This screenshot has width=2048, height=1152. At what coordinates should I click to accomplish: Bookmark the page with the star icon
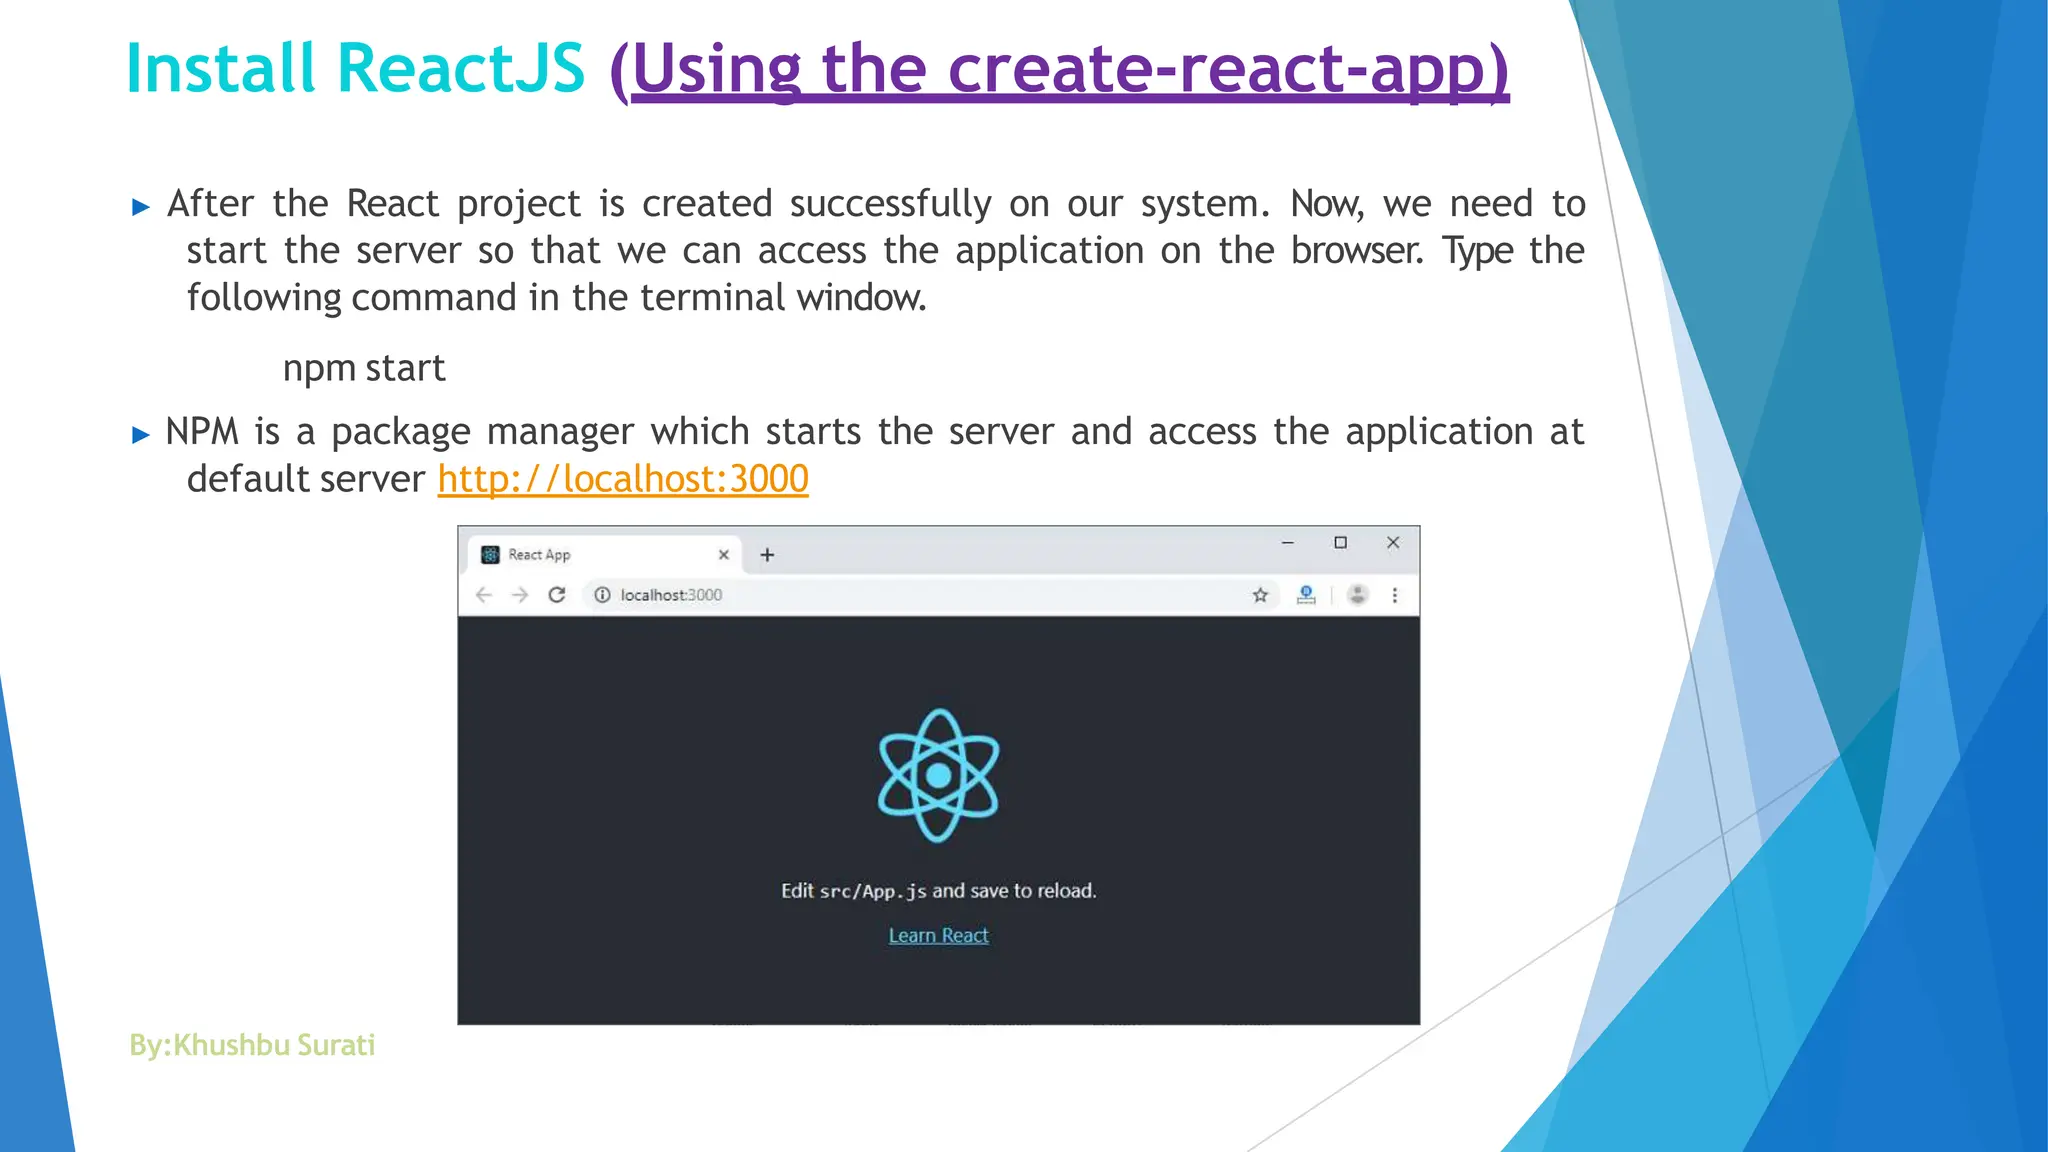click(1260, 595)
